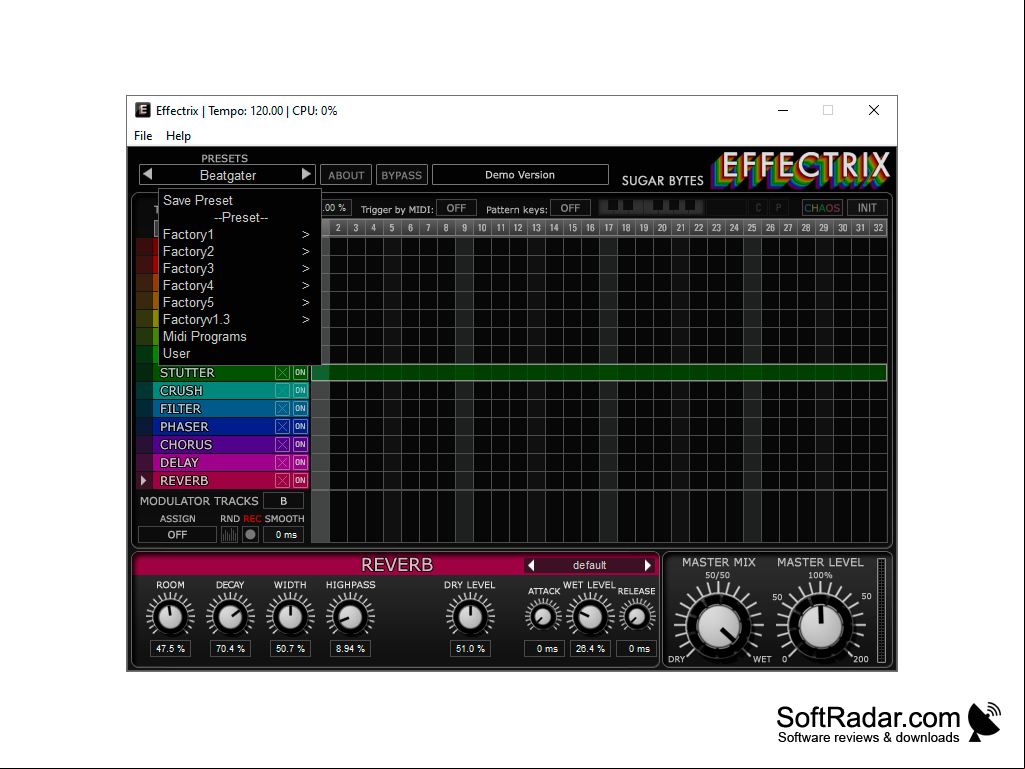Toggle PHASER track ON button
Image resolution: width=1025 pixels, height=769 pixels.
tap(300, 426)
